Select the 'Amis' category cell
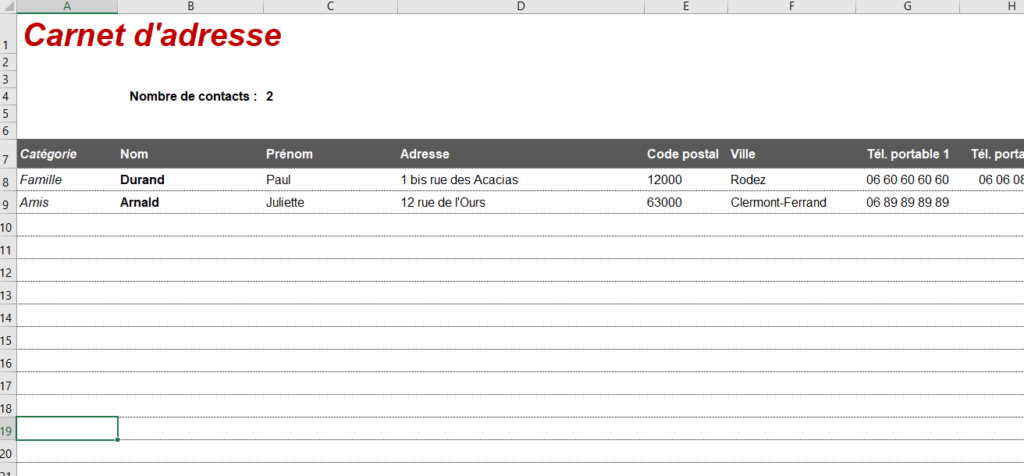Screen dimensions: 1024x476 click(67, 203)
